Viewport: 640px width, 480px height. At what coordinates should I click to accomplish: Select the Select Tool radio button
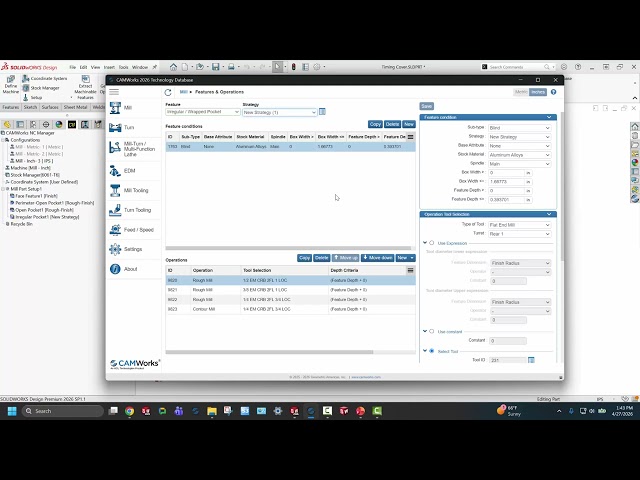tap(431, 351)
